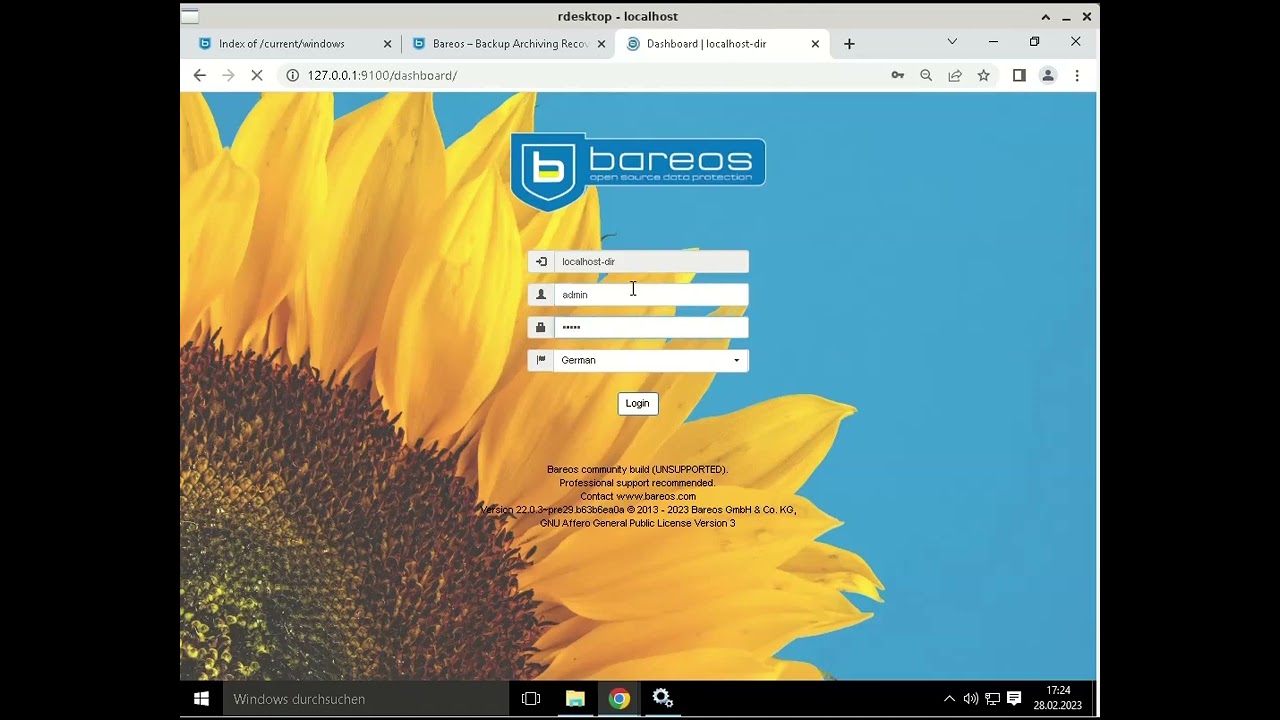Close the Index of /current/windows tab
Image resolution: width=1280 pixels, height=720 pixels.
(x=388, y=44)
